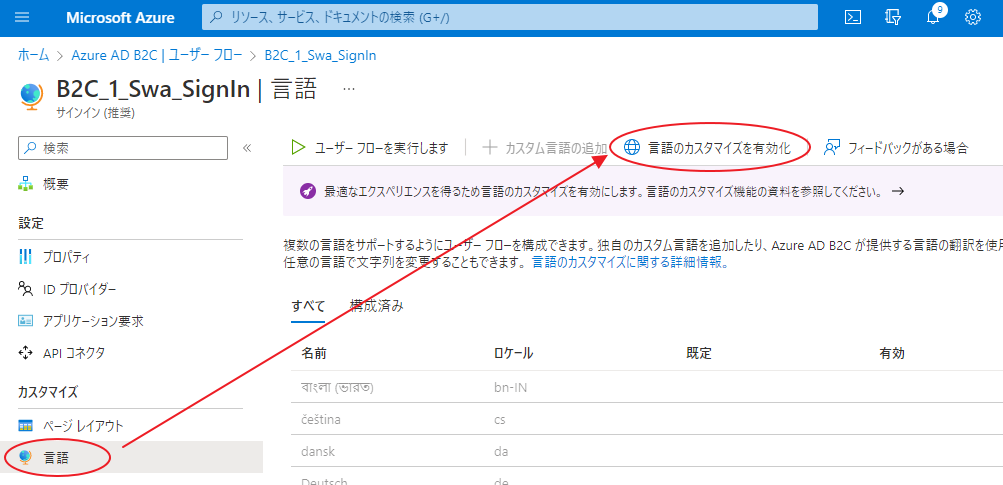Open the portal settings gear
This screenshot has height=485, width=1003.
click(x=973, y=17)
